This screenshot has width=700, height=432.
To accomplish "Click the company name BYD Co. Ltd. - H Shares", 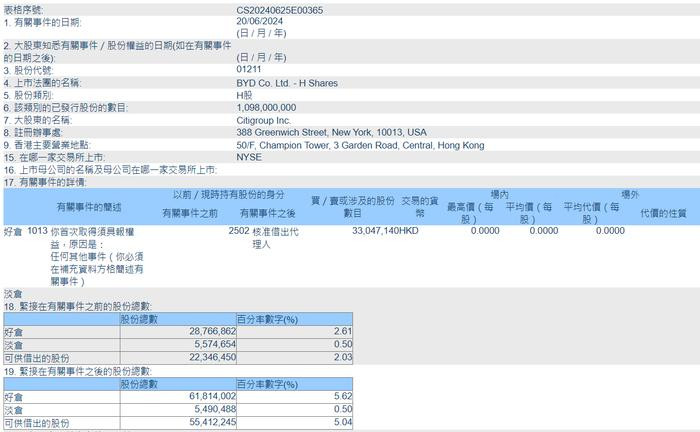I will pos(287,83).
